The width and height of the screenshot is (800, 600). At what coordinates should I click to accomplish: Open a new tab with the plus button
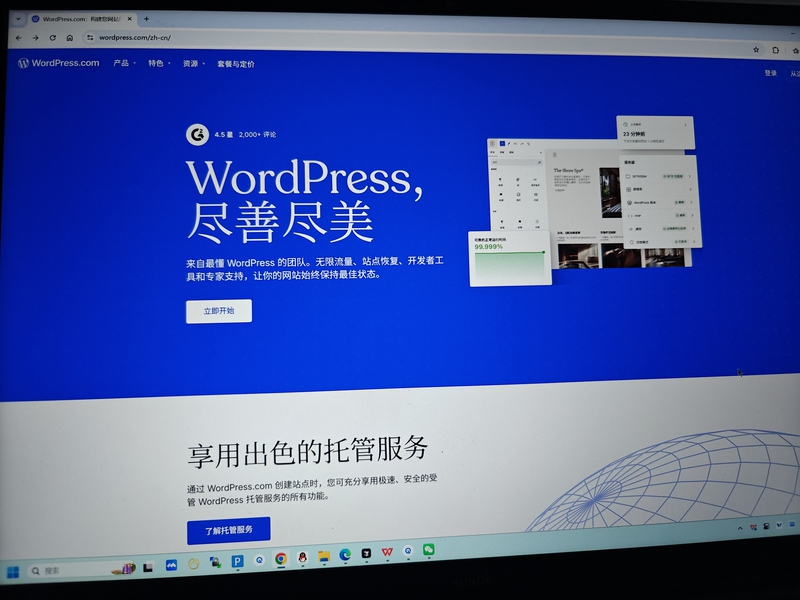pos(146,19)
